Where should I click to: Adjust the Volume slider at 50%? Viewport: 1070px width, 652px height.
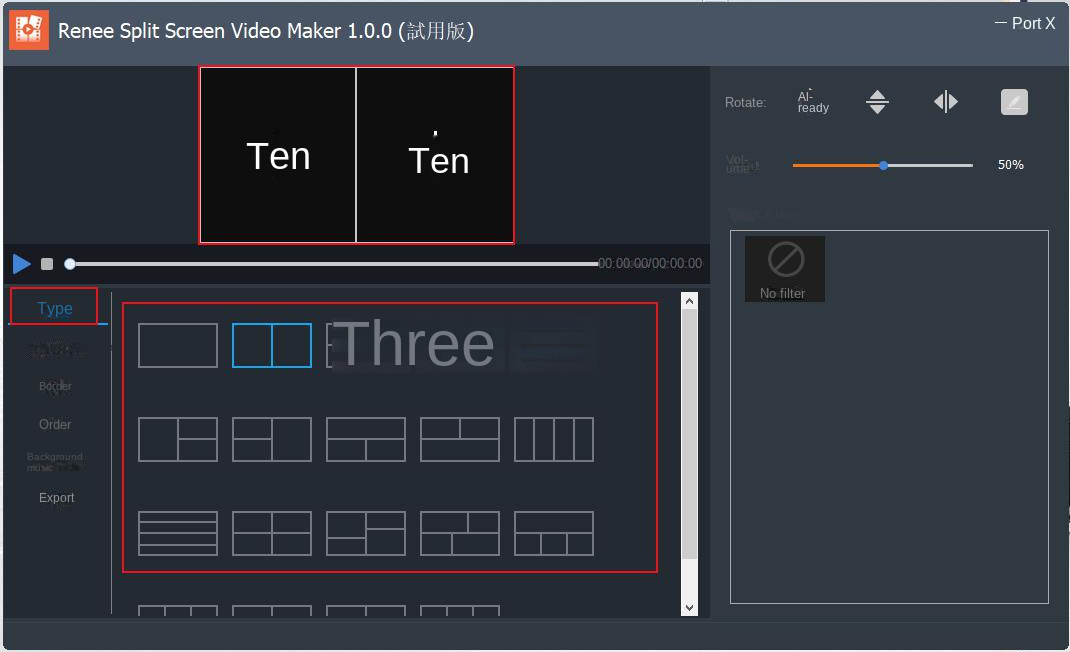(882, 164)
